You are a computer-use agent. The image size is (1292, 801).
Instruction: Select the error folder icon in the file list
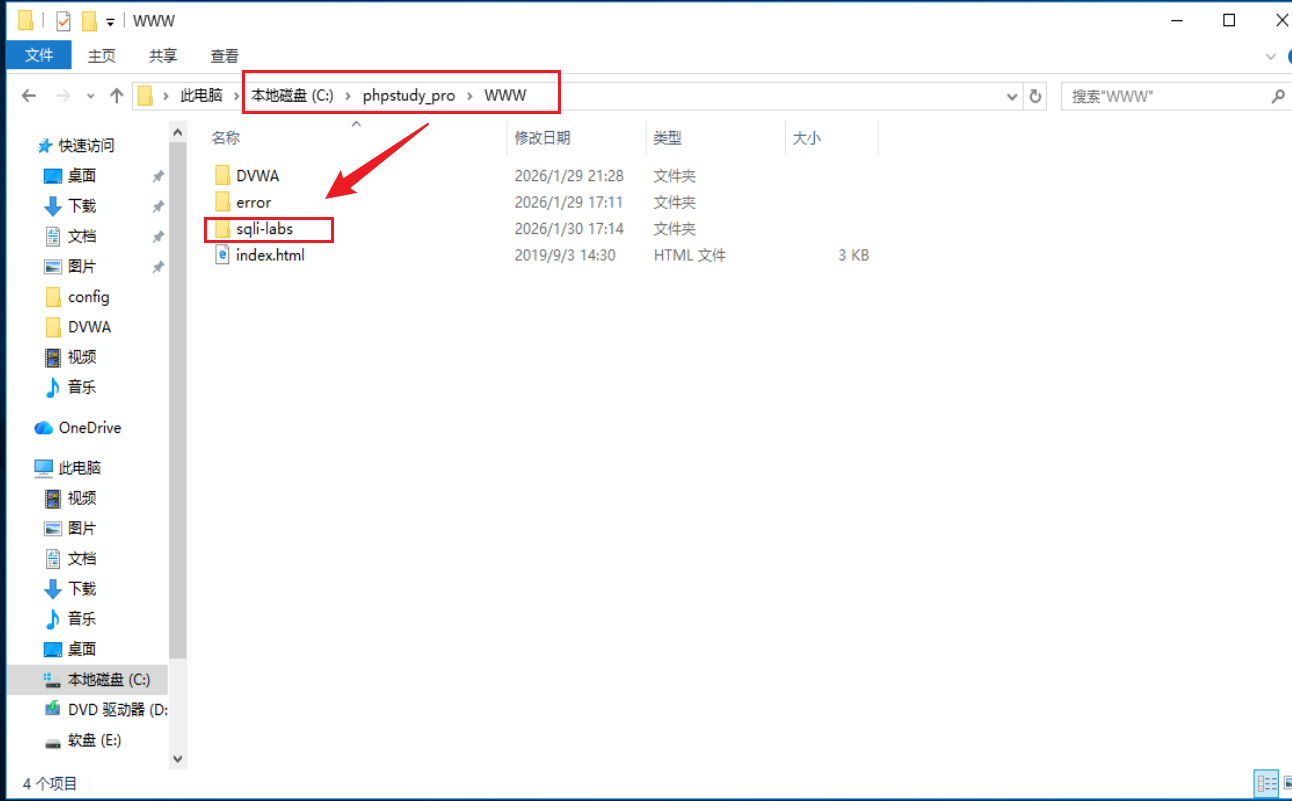click(223, 202)
